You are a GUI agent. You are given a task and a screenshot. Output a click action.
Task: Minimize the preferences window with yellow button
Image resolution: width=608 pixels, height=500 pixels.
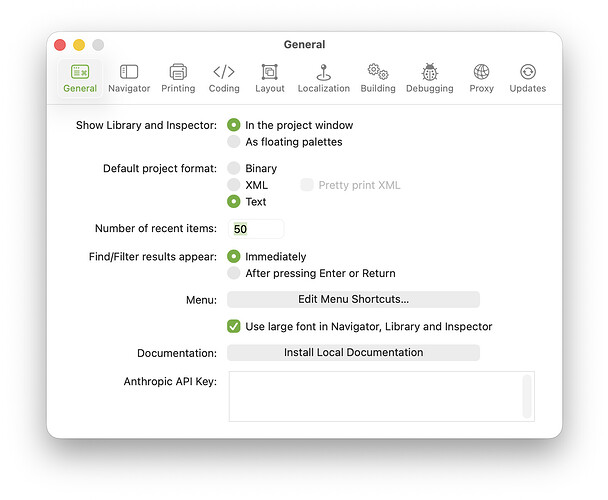pos(79,45)
